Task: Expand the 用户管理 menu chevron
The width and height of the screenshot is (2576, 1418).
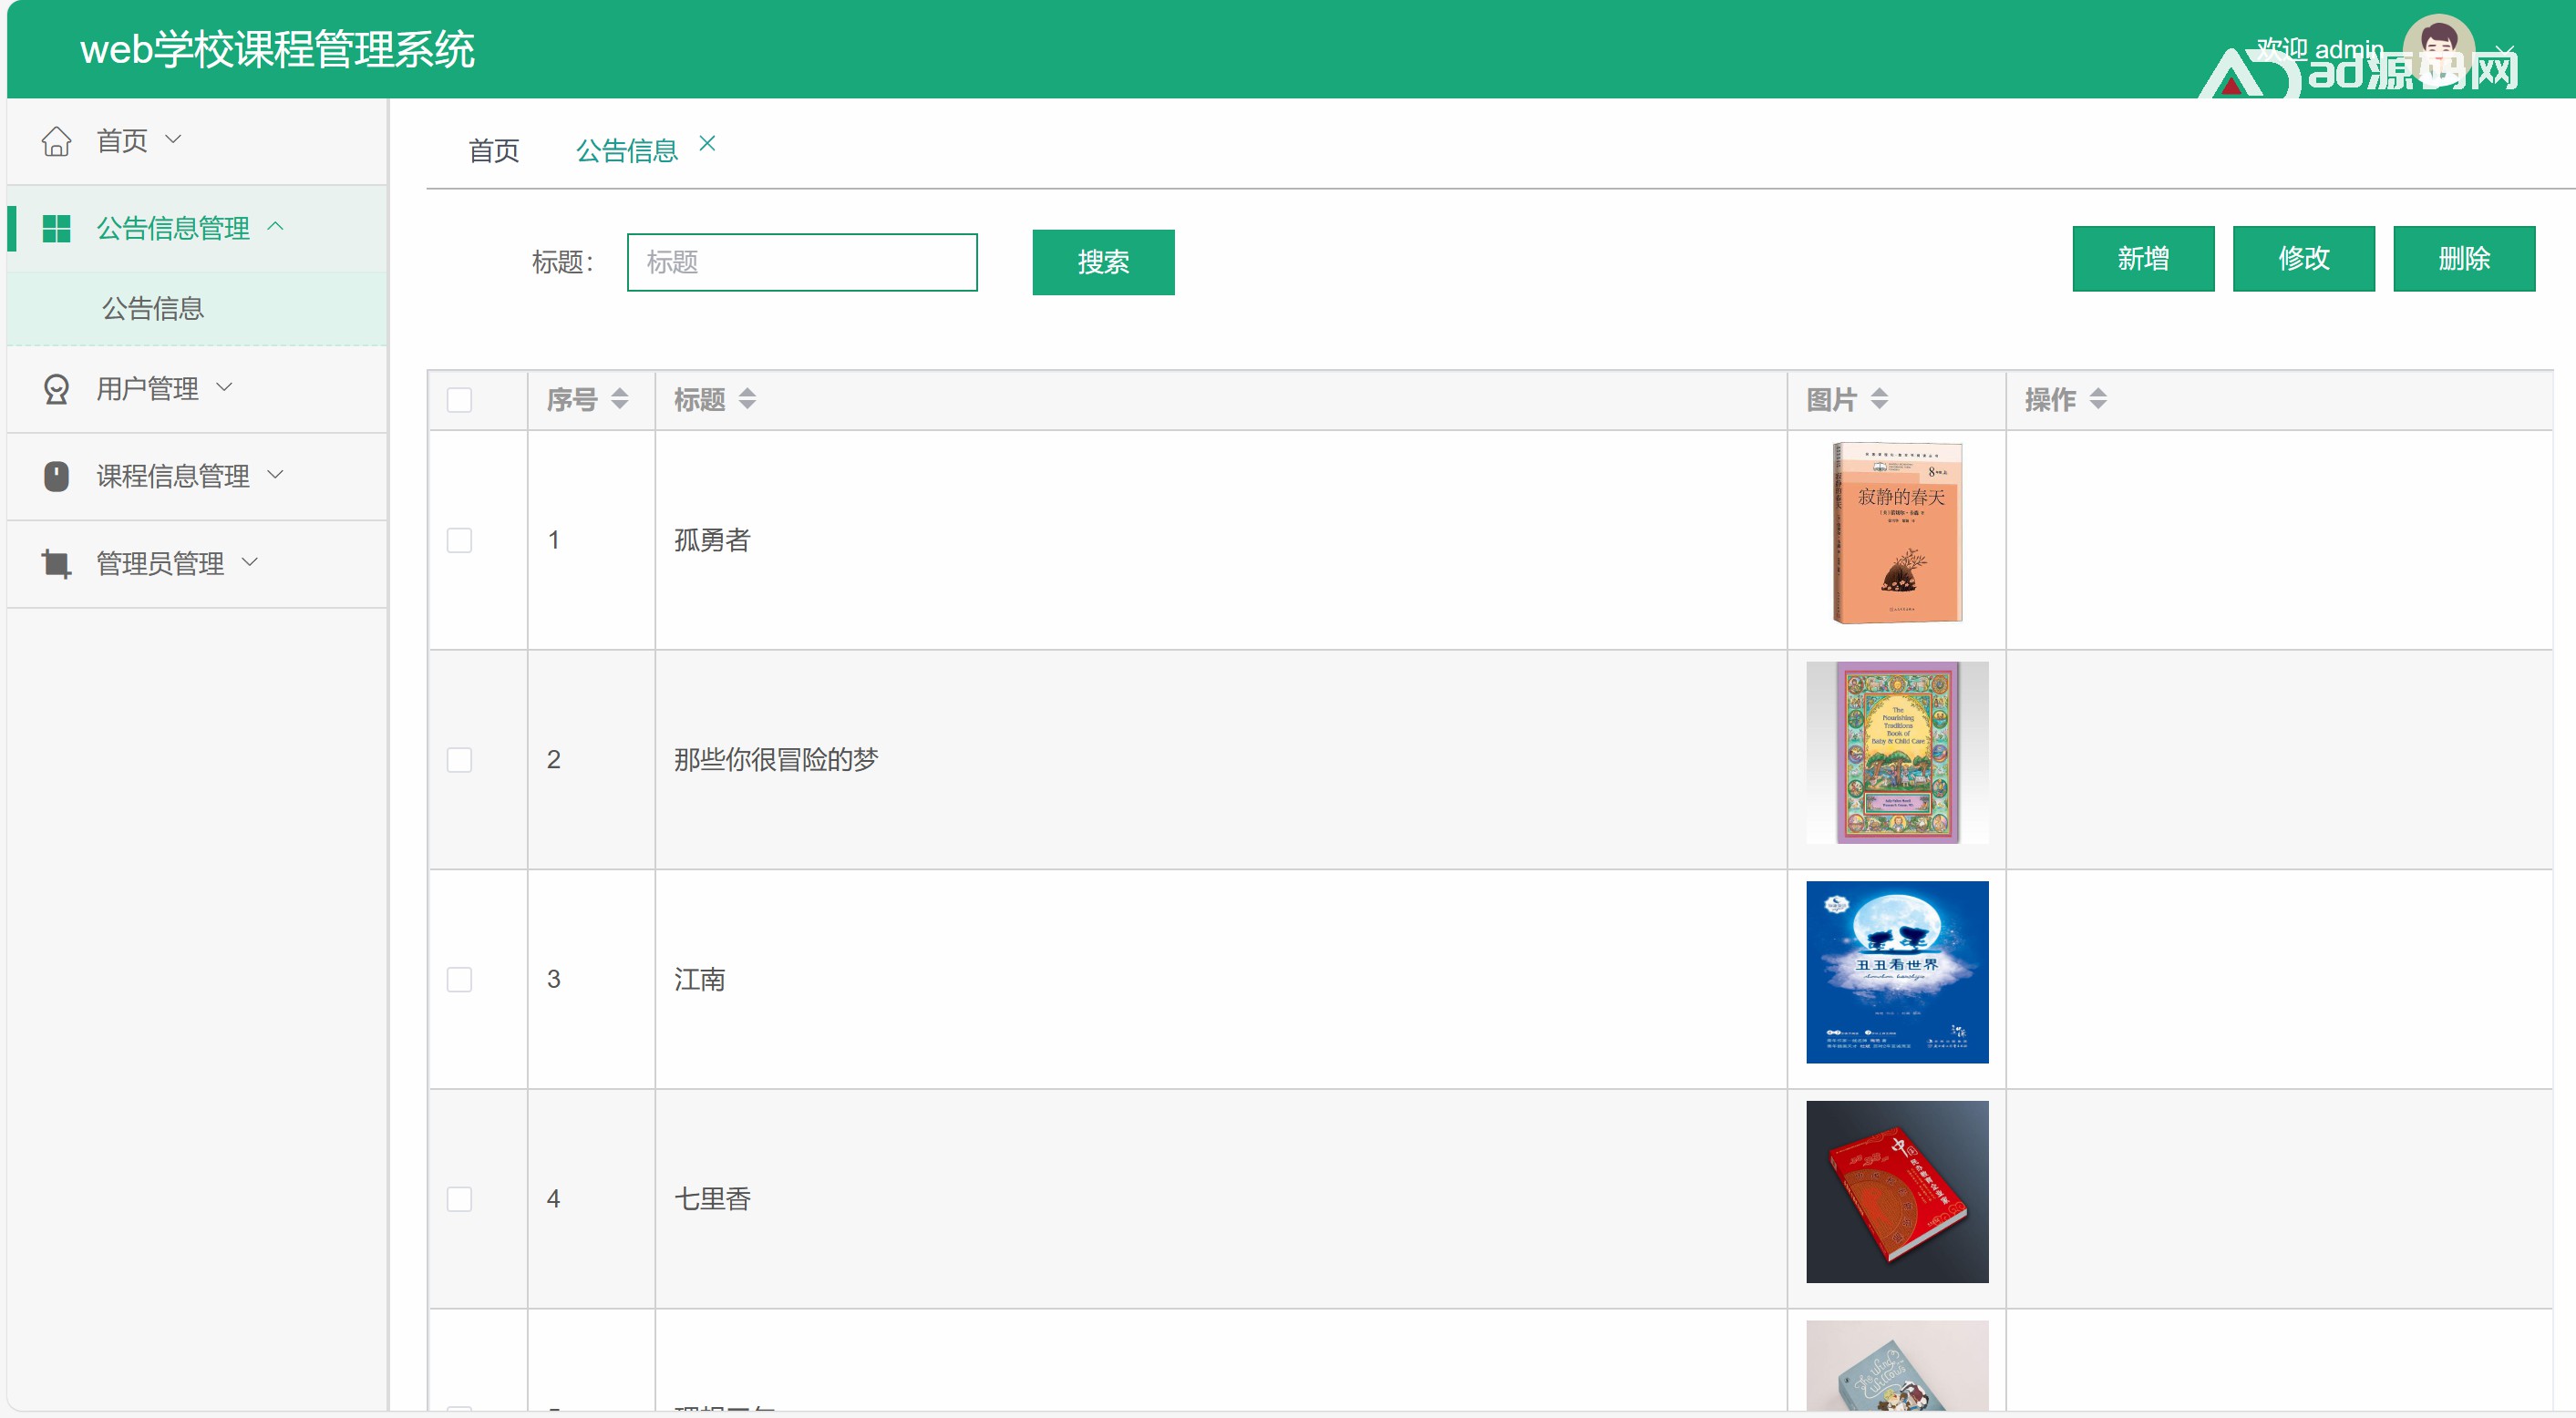Action: click(224, 387)
